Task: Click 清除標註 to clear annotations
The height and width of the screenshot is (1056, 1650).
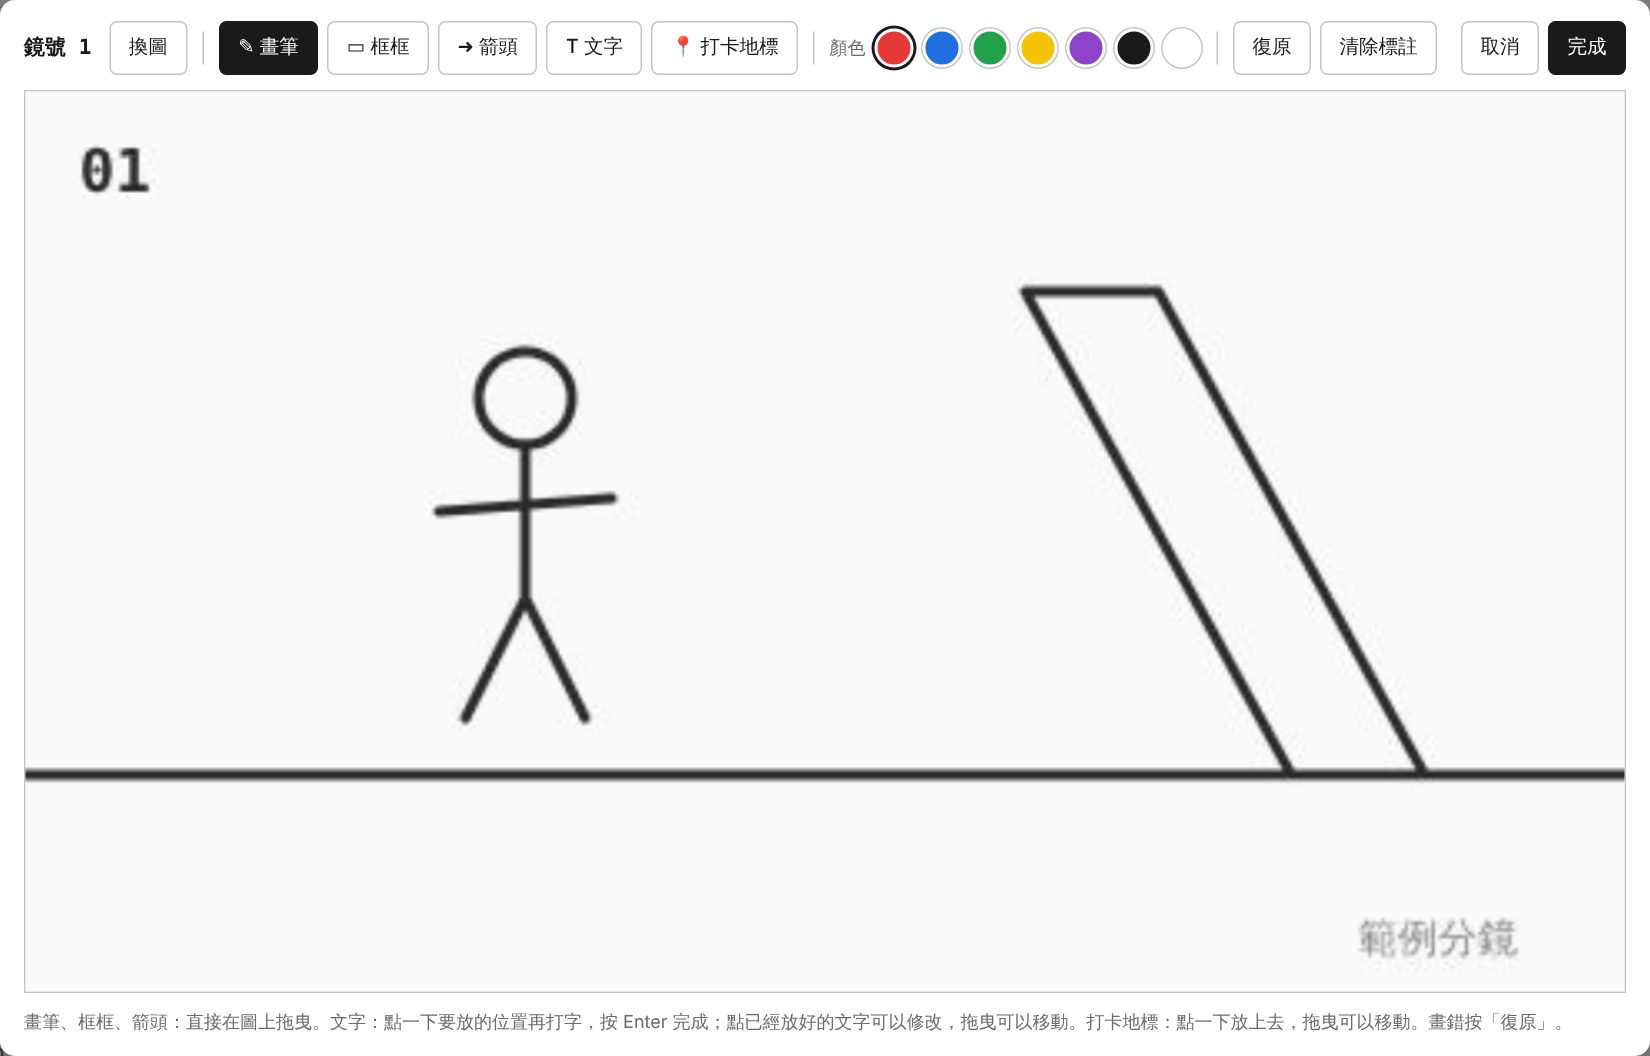Action: (x=1378, y=48)
